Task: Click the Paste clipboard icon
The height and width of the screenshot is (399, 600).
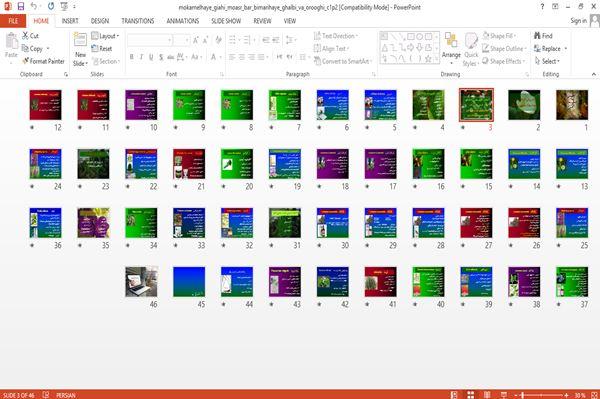Action: coord(11,41)
